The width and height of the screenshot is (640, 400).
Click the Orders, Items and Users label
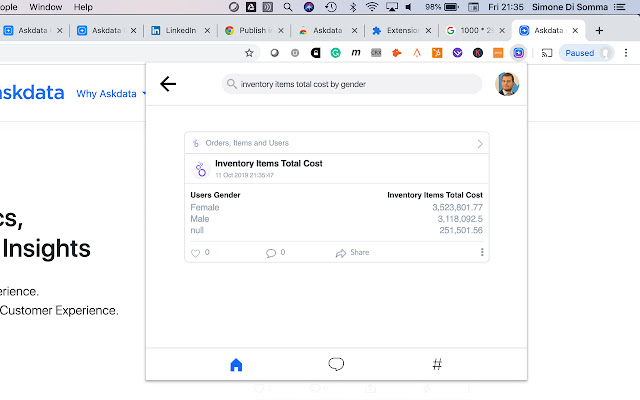[x=247, y=143]
